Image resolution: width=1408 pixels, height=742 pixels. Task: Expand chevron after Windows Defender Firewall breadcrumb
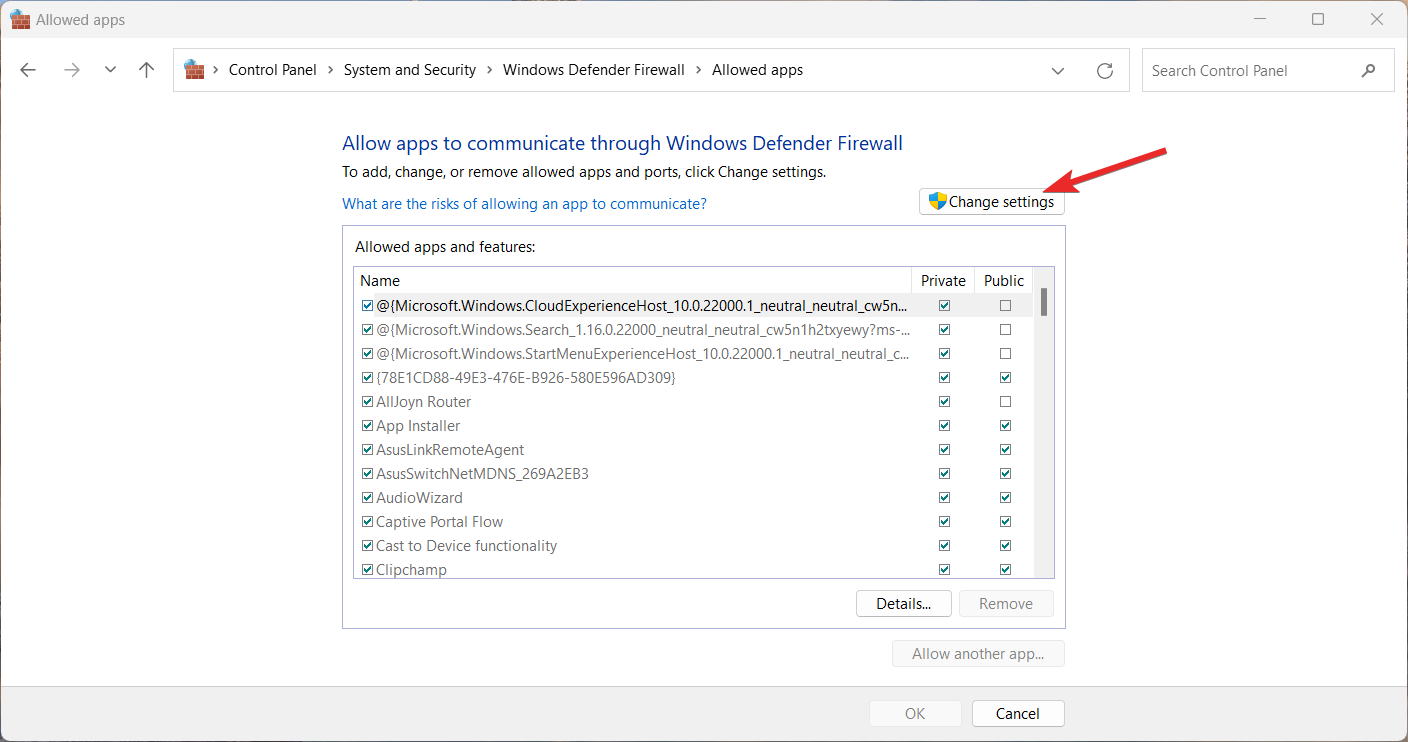pos(698,70)
